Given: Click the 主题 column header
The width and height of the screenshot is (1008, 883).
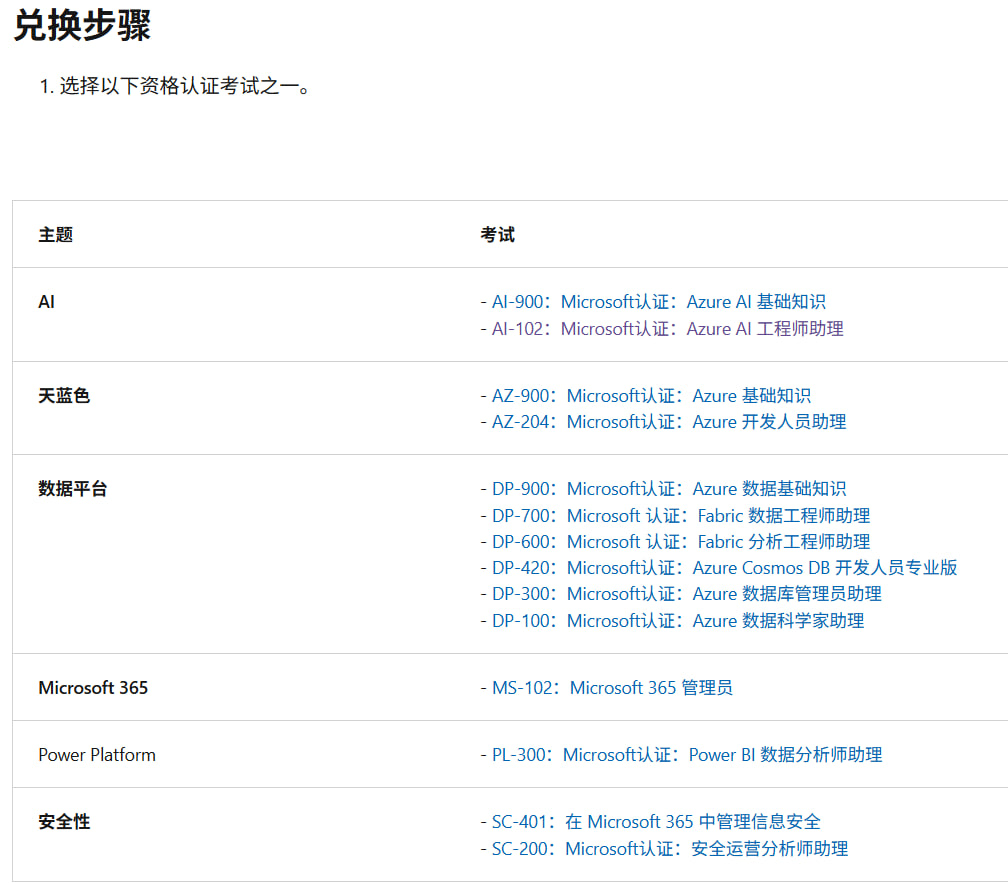Looking at the screenshot, I should [56, 235].
